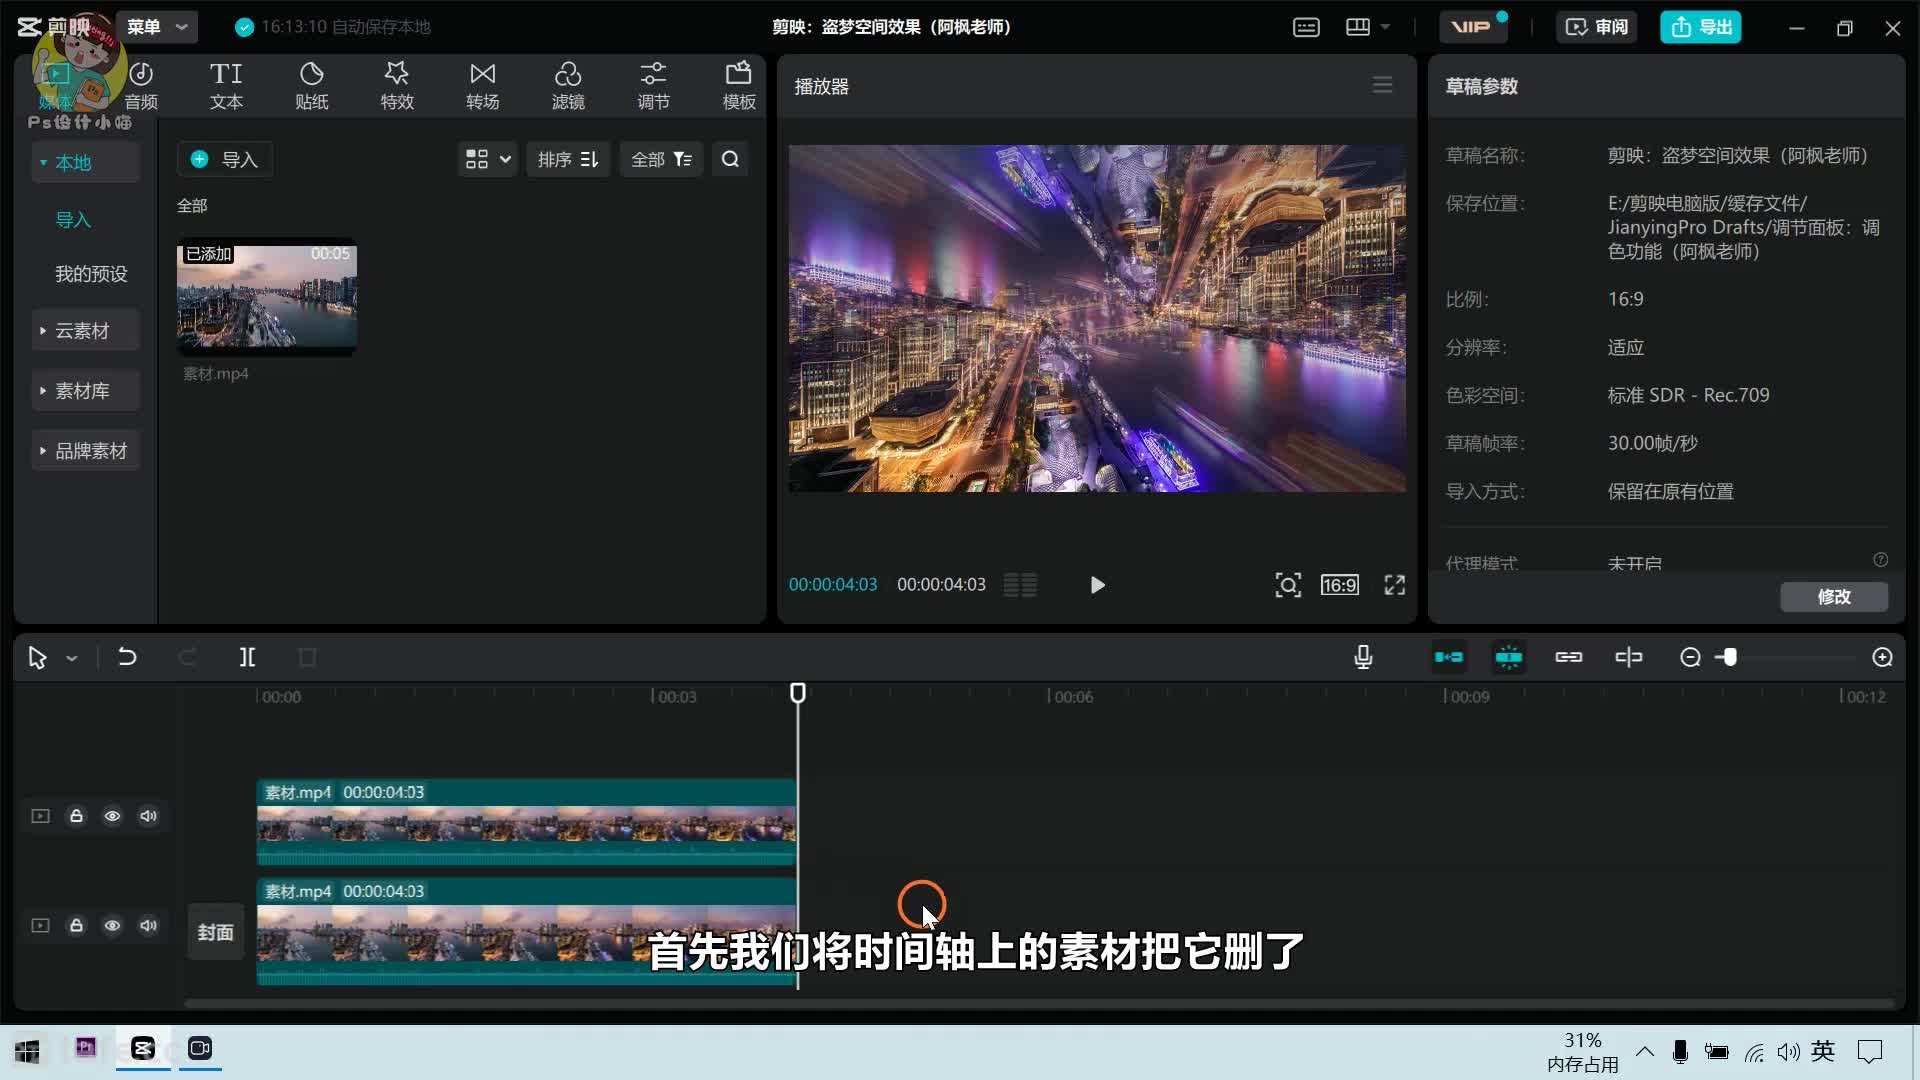This screenshot has width=1920, height=1080.
Task: Enter fullscreen preview mode
Action: (1395, 585)
